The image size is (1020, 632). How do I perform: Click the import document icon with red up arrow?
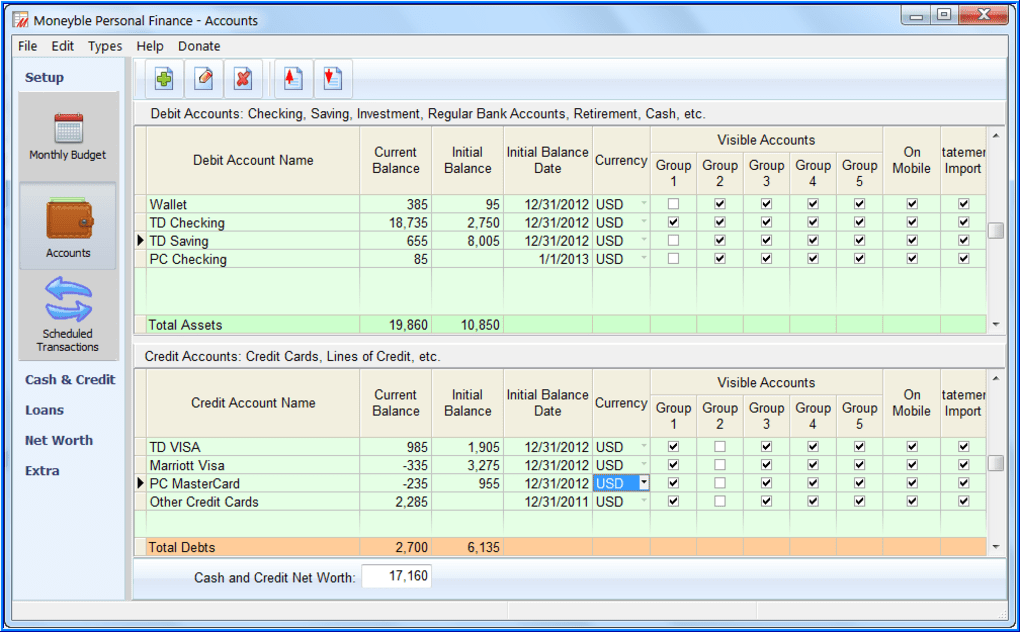pos(291,78)
